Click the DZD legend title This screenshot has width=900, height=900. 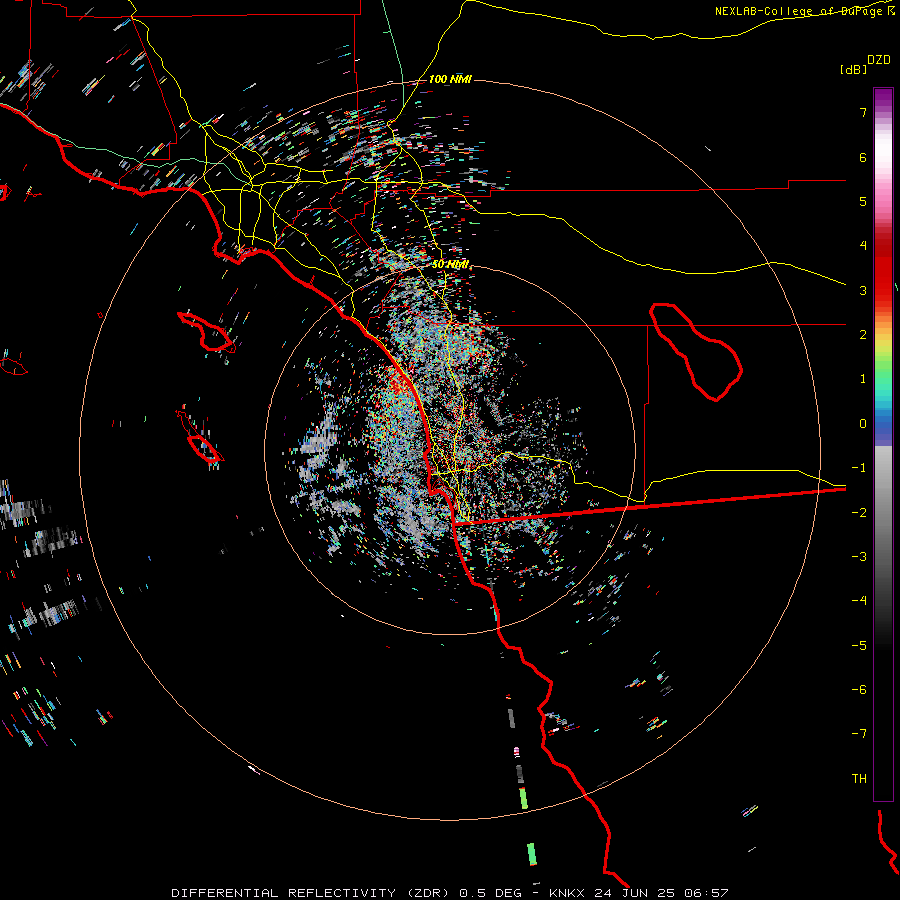click(x=879, y=60)
